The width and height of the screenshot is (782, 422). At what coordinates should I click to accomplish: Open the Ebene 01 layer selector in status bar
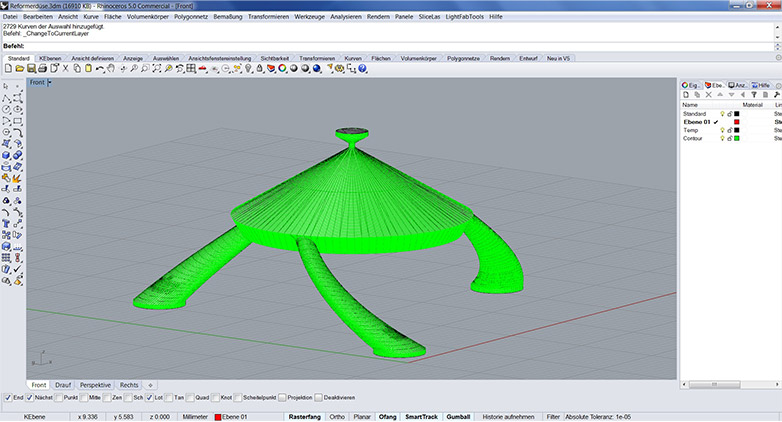coord(231,416)
